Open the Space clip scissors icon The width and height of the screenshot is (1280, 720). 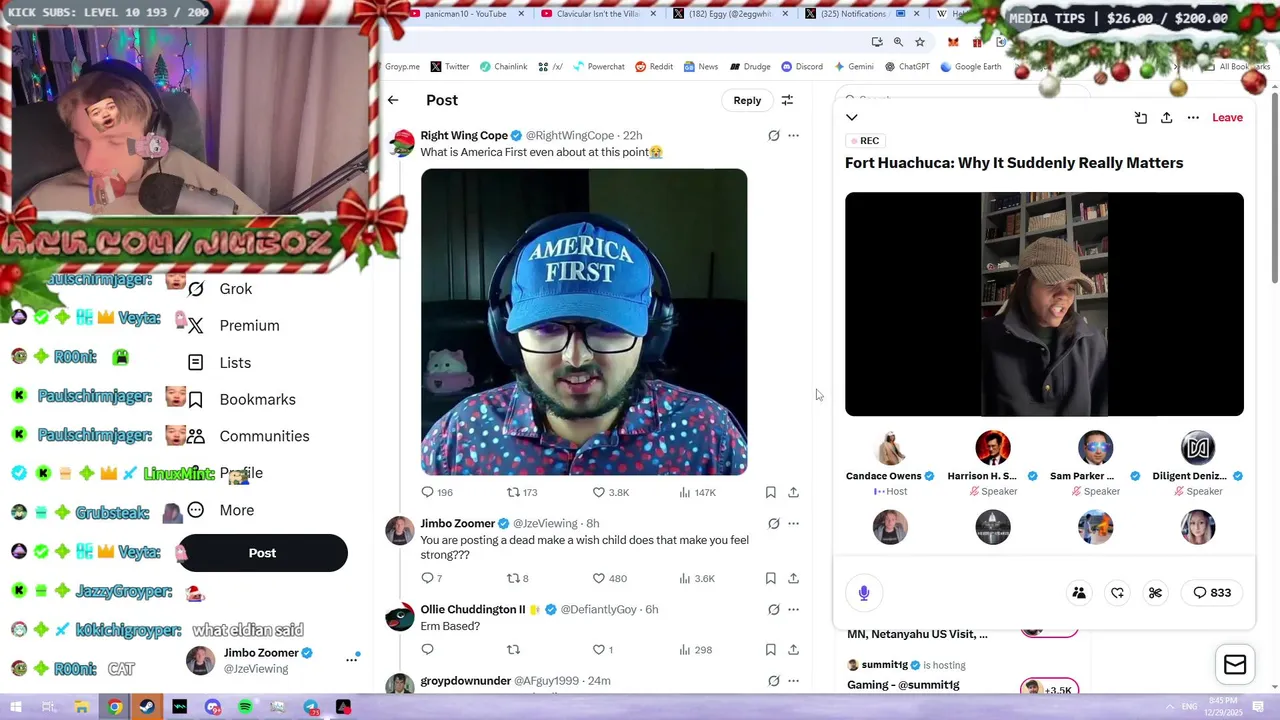tap(1155, 593)
